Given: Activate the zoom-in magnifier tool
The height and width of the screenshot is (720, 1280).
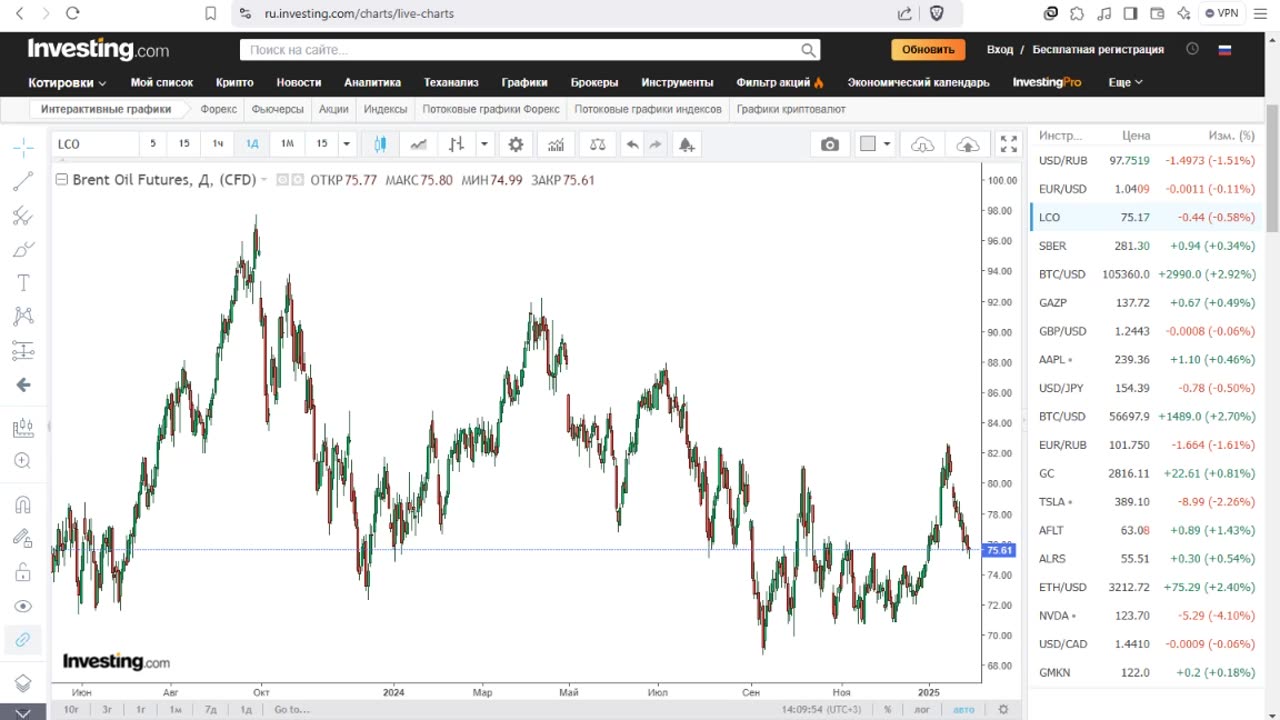Looking at the screenshot, I should point(24,461).
